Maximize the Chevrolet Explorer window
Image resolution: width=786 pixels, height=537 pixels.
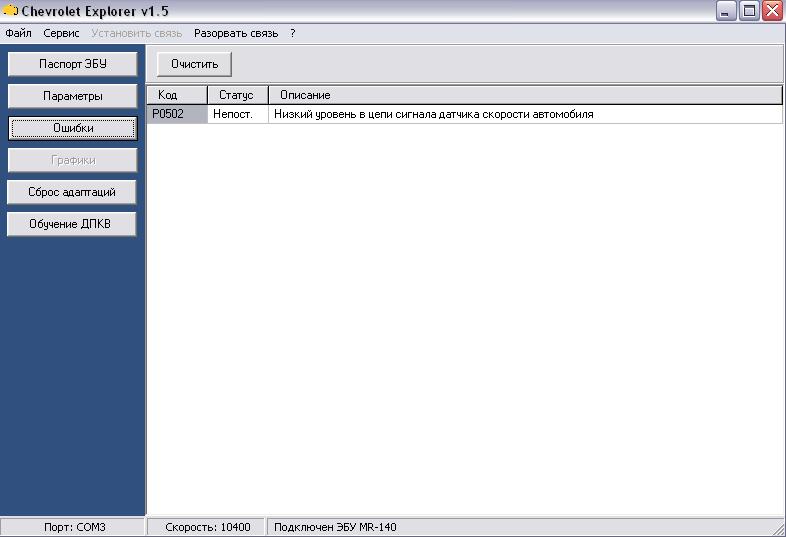tap(749, 11)
